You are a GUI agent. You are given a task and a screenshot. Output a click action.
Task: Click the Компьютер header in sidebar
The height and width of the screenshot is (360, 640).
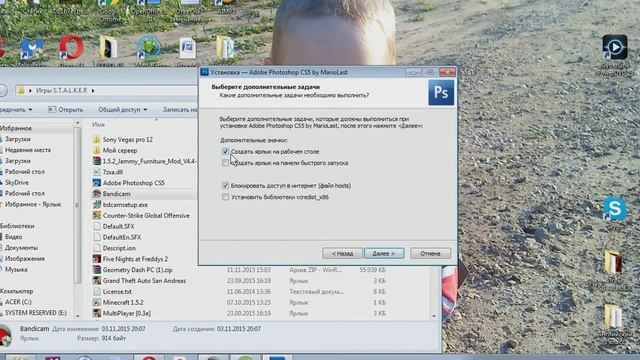tap(17, 291)
